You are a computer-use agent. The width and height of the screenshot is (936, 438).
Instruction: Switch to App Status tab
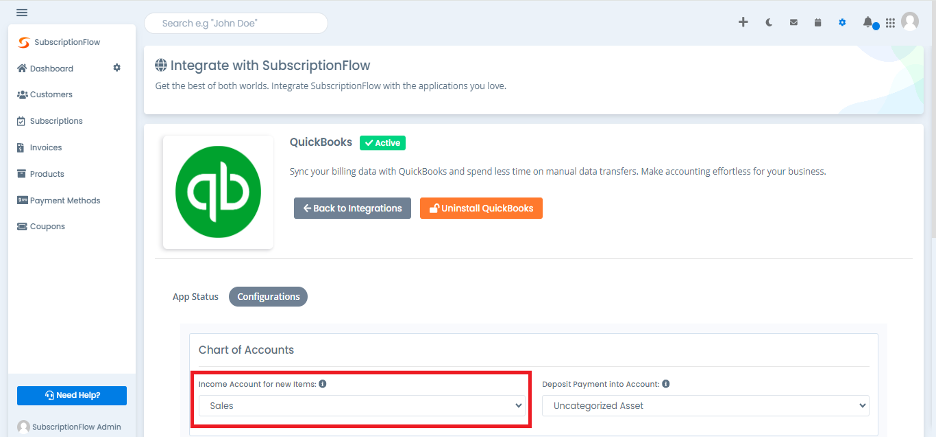[x=195, y=297]
